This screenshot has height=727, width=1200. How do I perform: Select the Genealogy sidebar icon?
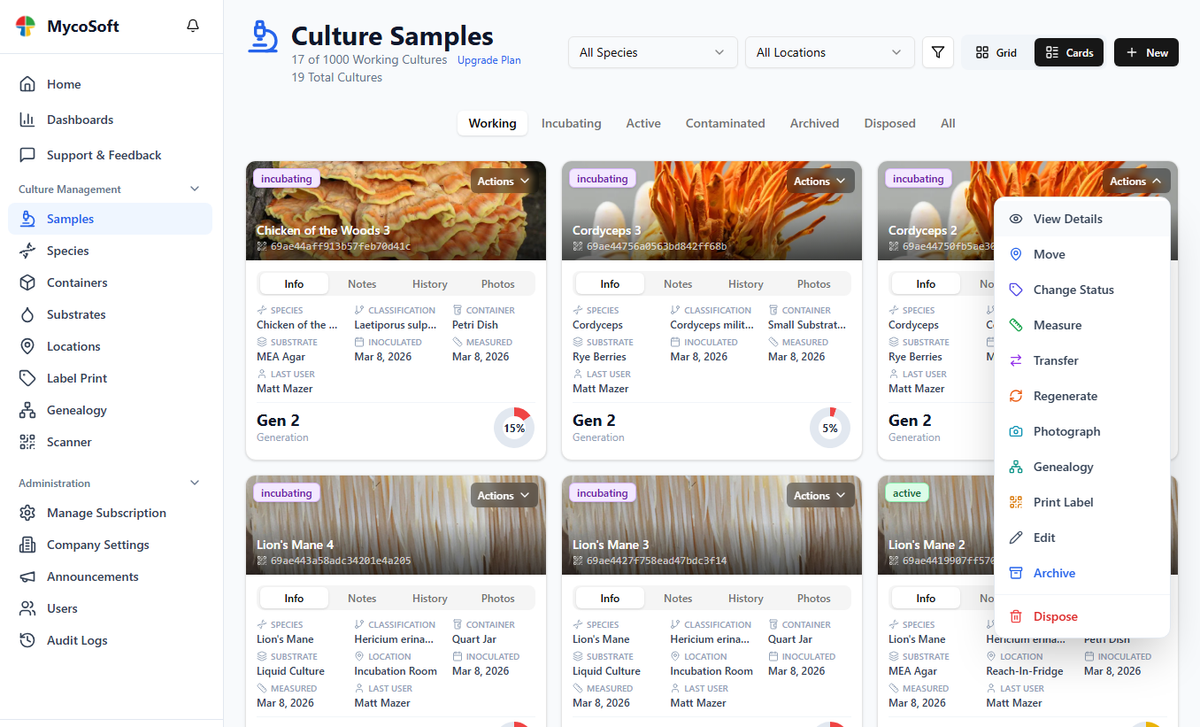click(x=26, y=409)
